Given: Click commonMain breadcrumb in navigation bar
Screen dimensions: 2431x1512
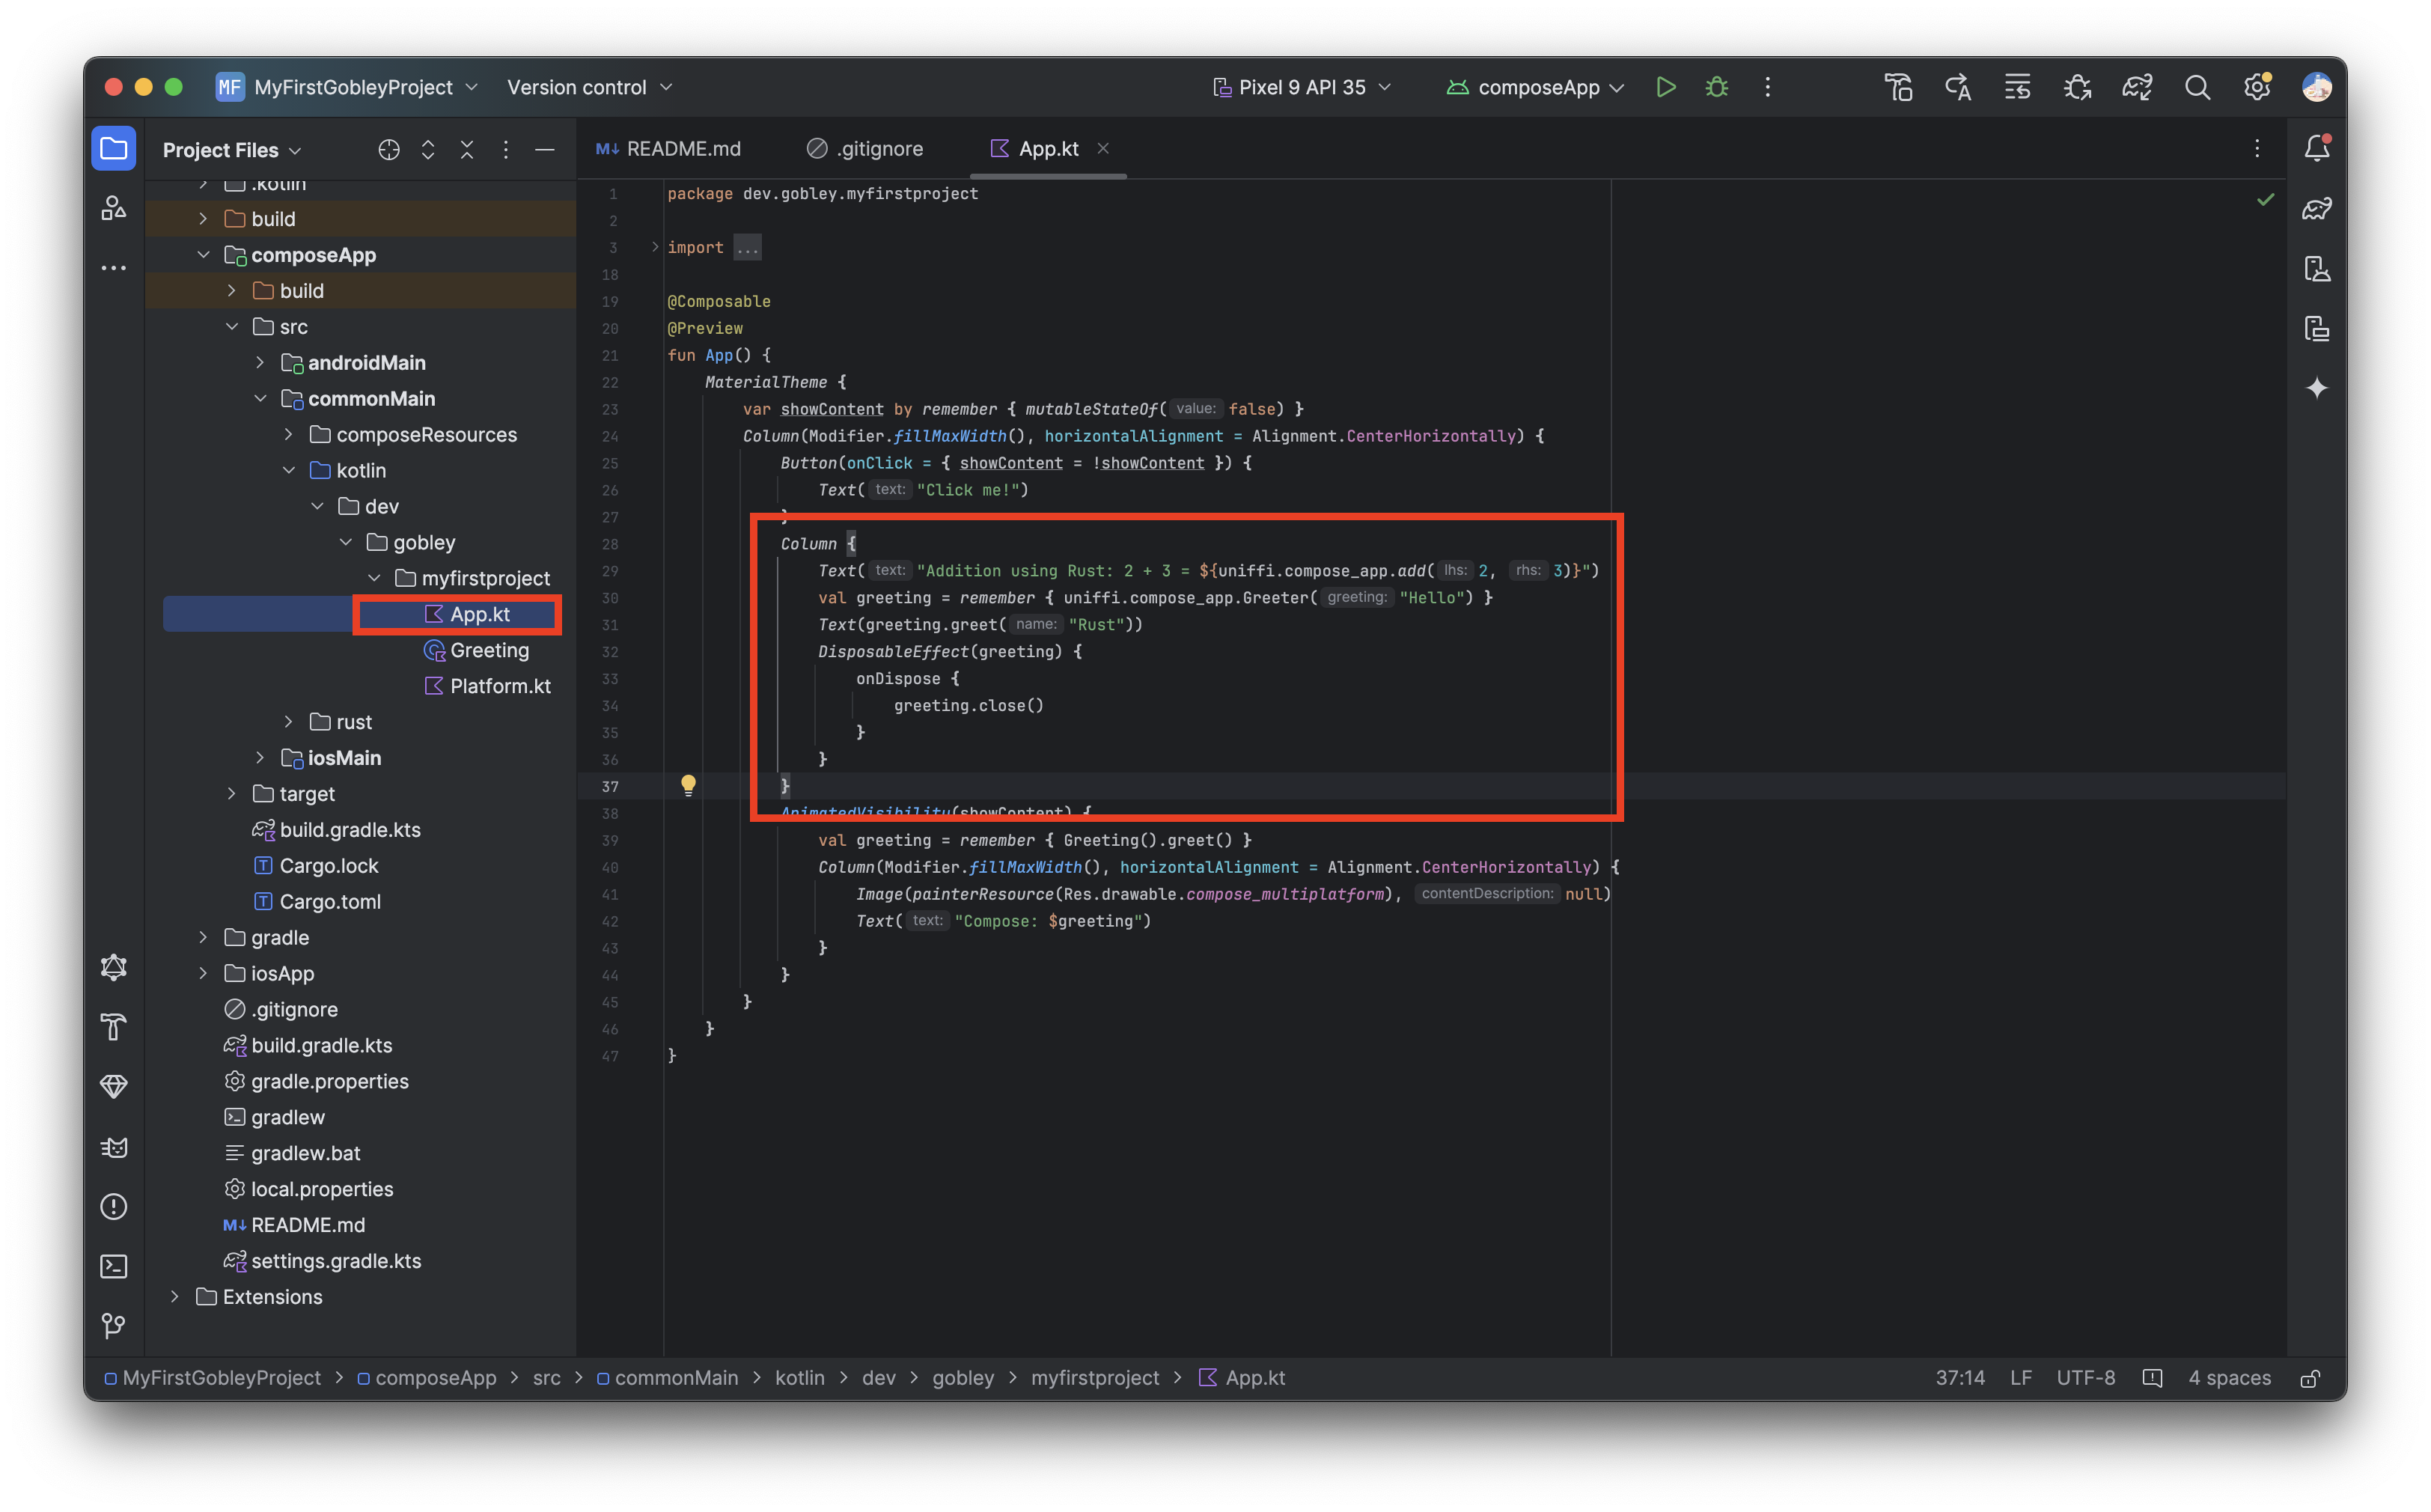Looking at the screenshot, I should click(667, 1378).
